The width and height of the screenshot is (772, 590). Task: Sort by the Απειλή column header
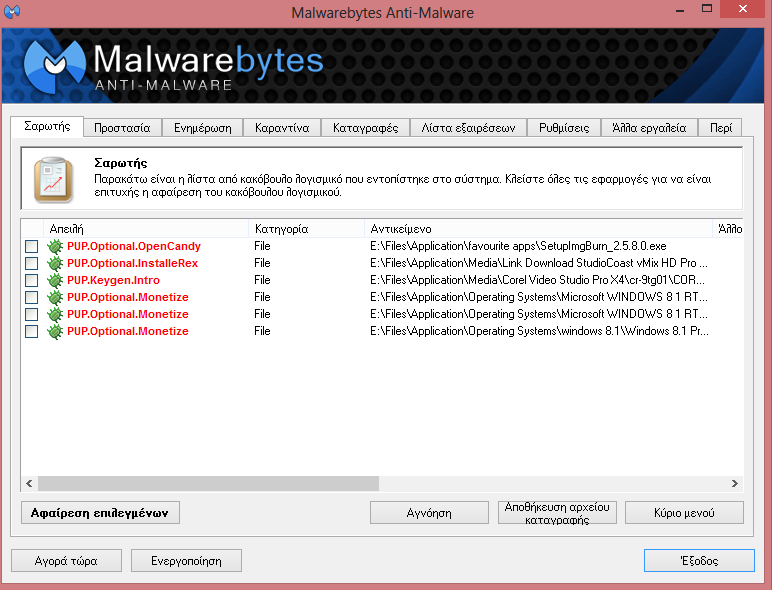[146, 229]
